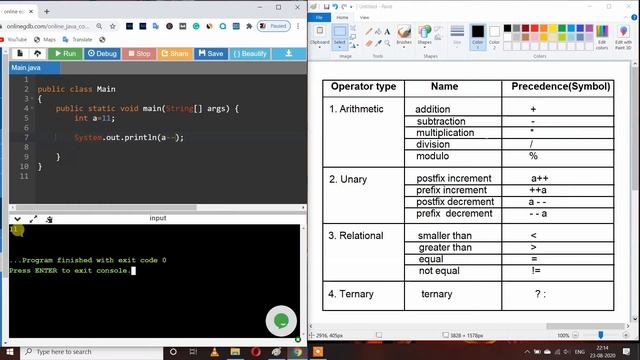Image resolution: width=640 pixels, height=360 pixels.
Task: Open the Windows Start menu
Action: click(x=10, y=351)
